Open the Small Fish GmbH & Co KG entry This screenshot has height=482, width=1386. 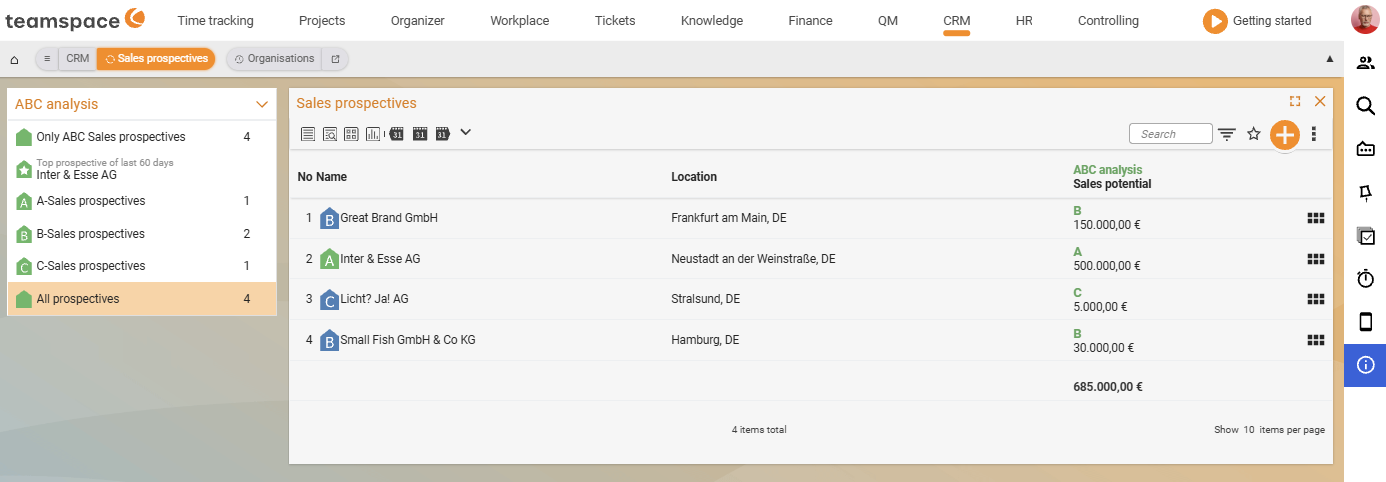[408, 340]
